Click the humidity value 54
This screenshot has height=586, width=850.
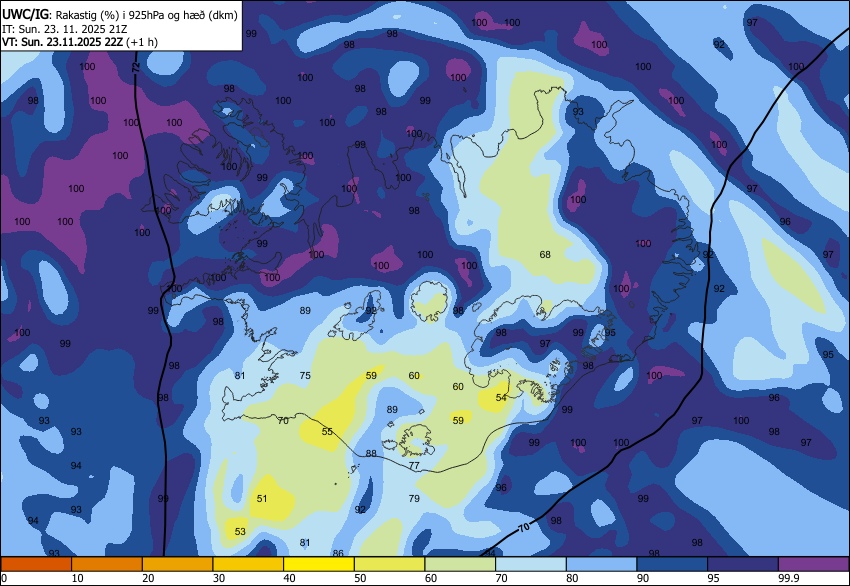(x=501, y=397)
